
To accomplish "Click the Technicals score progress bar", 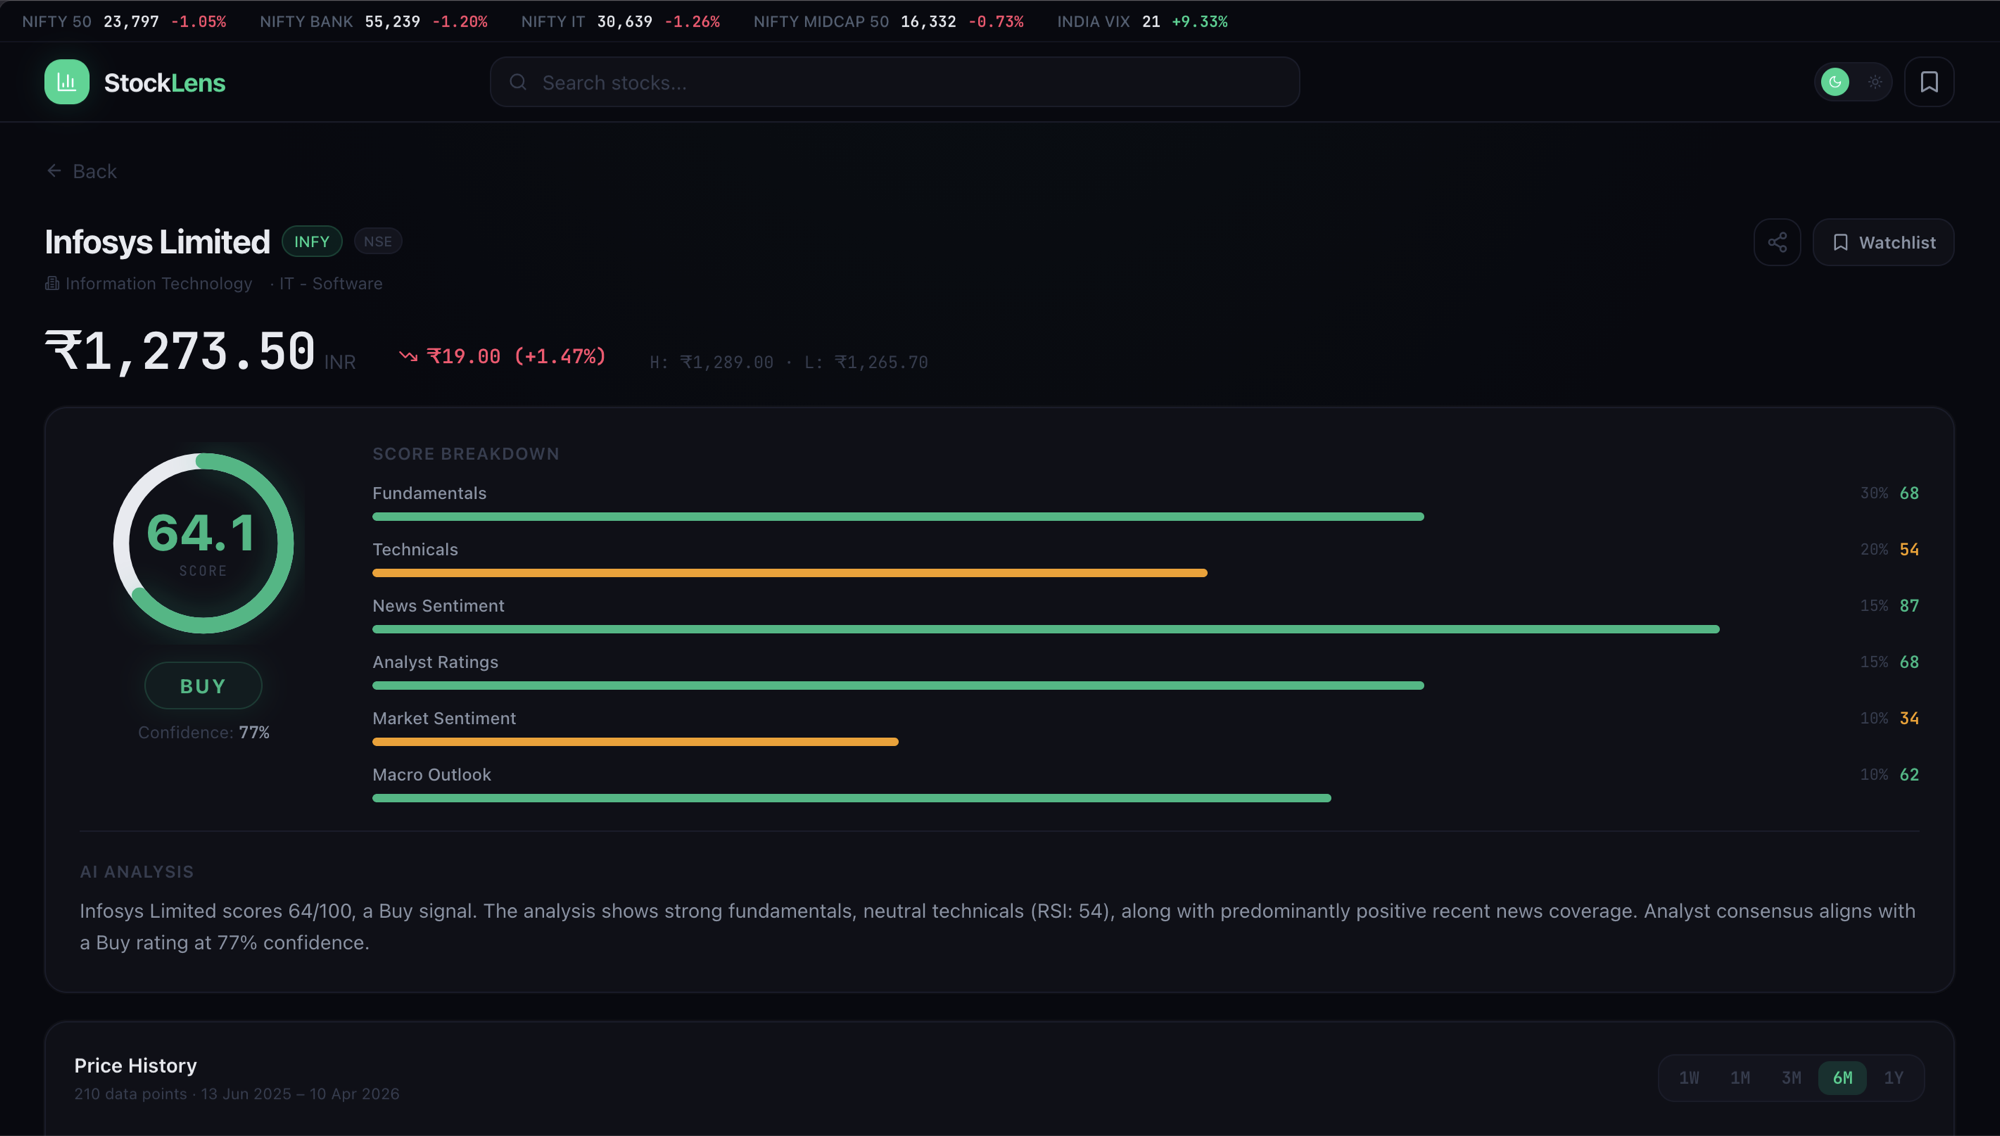I will tap(790, 572).
